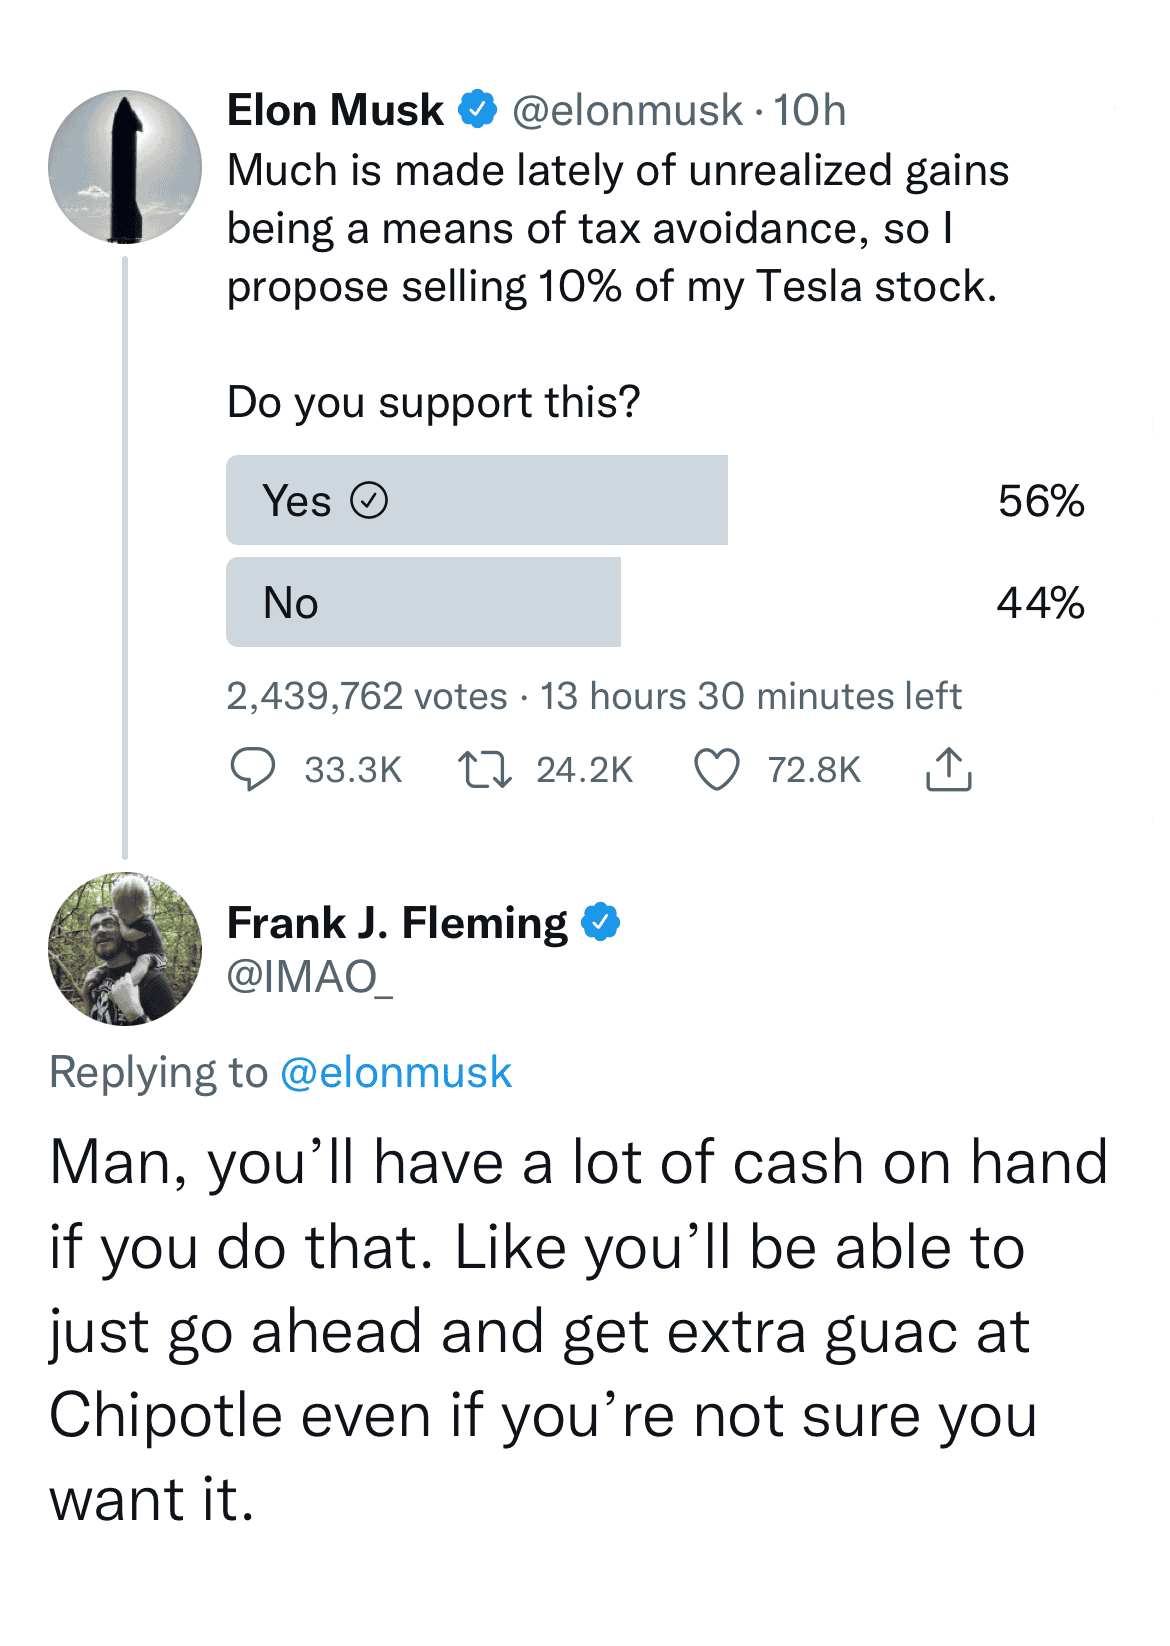Image resolution: width=1170 pixels, height=1646 pixels.
Task: Open Frank J. Fleming's profile picture
Action: point(125,949)
